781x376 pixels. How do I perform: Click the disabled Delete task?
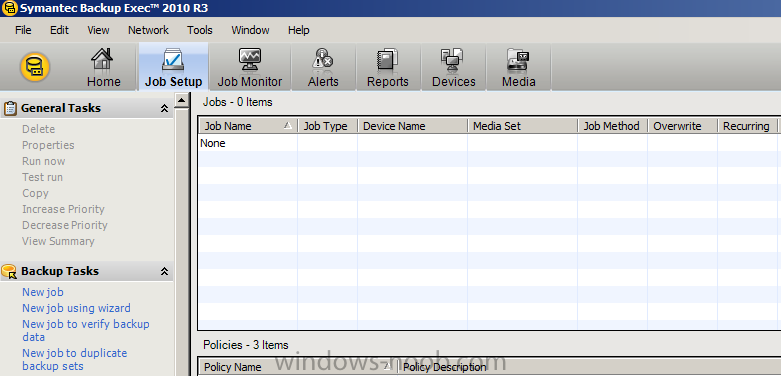[x=38, y=129]
